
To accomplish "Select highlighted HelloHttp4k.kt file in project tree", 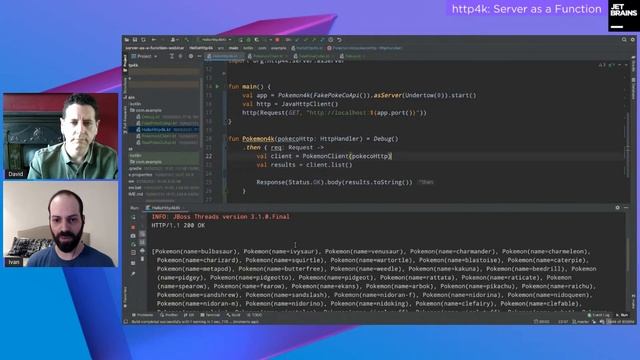I will [x=164, y=129].
